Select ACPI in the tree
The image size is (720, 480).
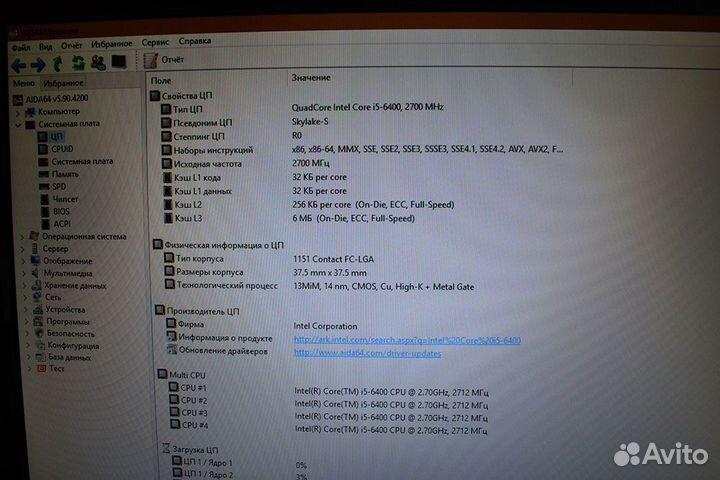coord(56,224)
